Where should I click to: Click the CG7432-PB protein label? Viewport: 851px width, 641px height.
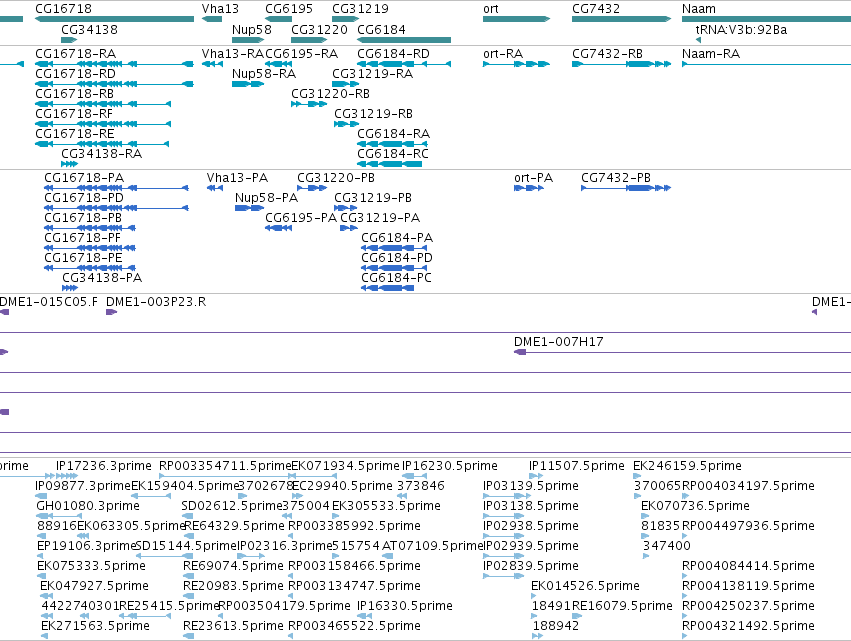click(616, 178)
